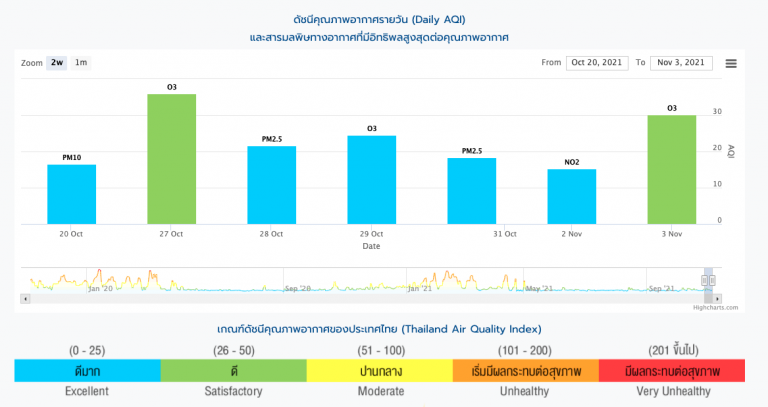
Task: Click the blue Excellent legend swatch
Action: coord(88,371)
